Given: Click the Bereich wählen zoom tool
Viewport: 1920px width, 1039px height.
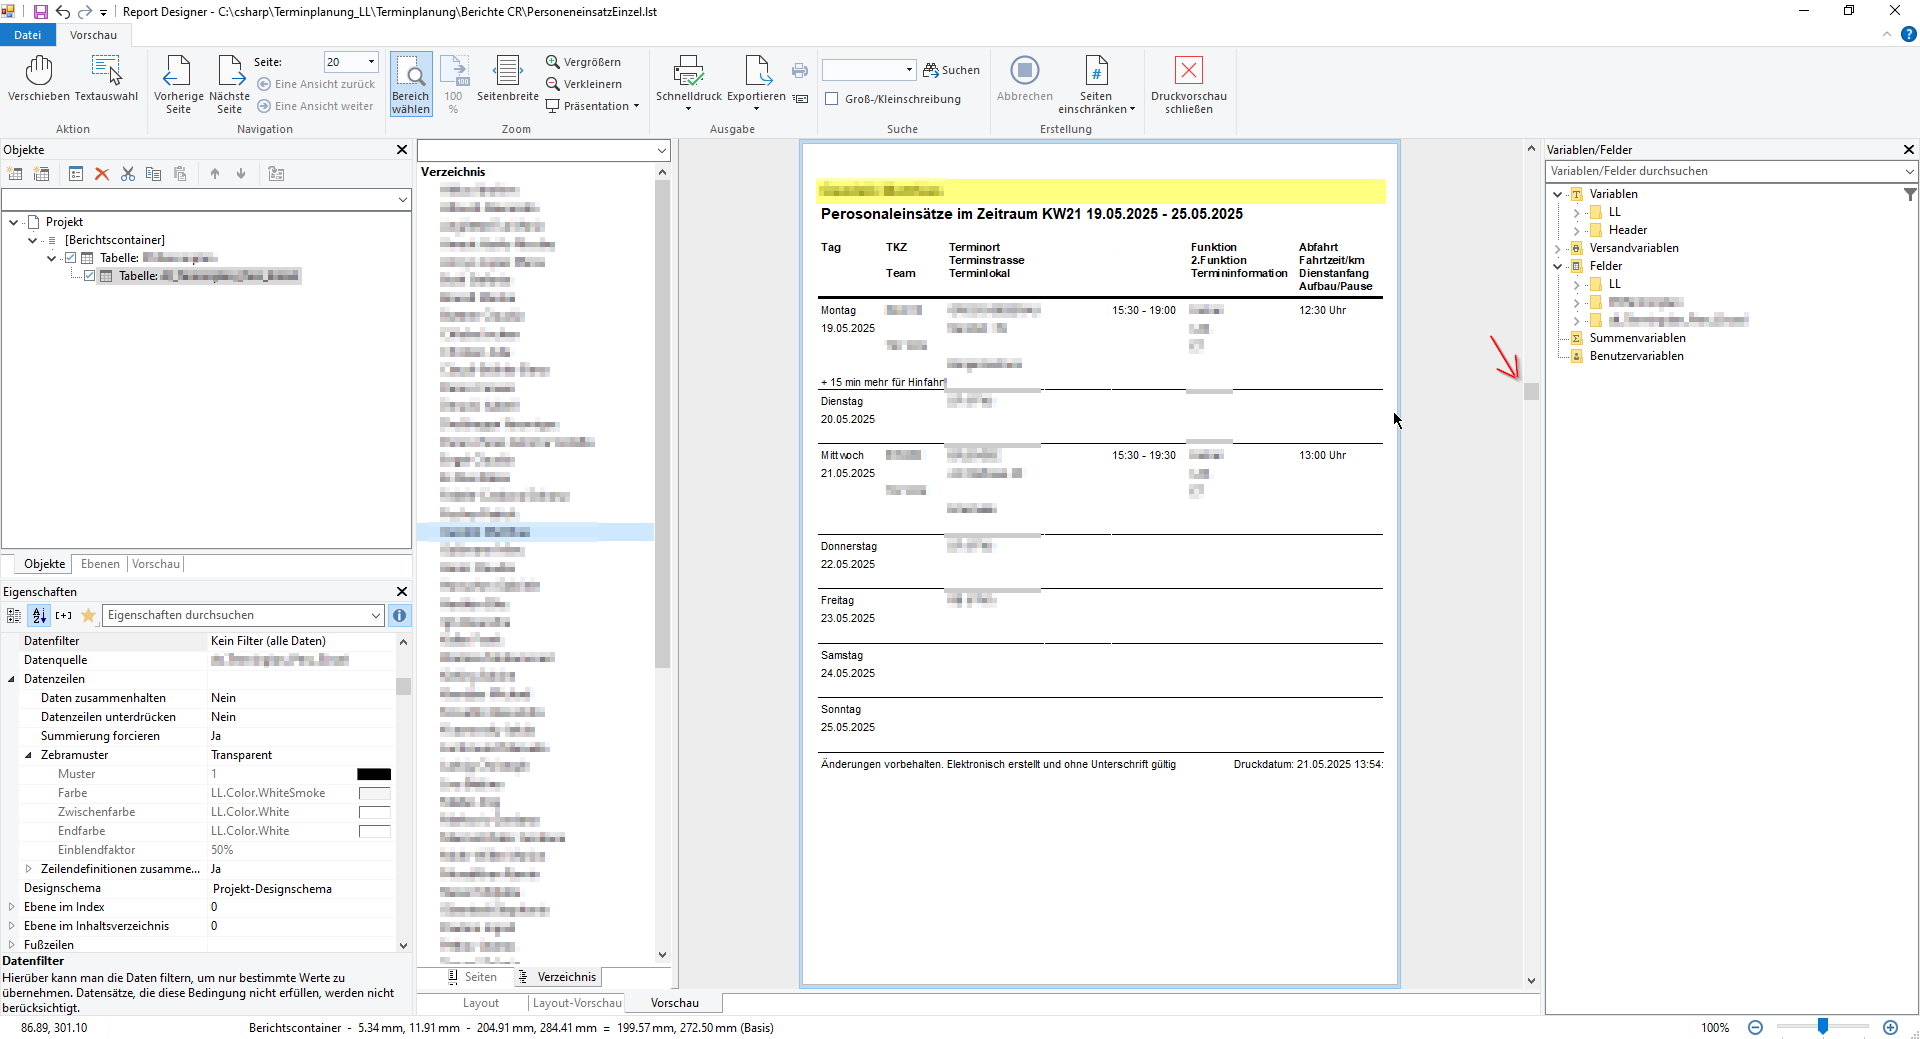Looking at the screenshot, I should (x=411, y=85).
